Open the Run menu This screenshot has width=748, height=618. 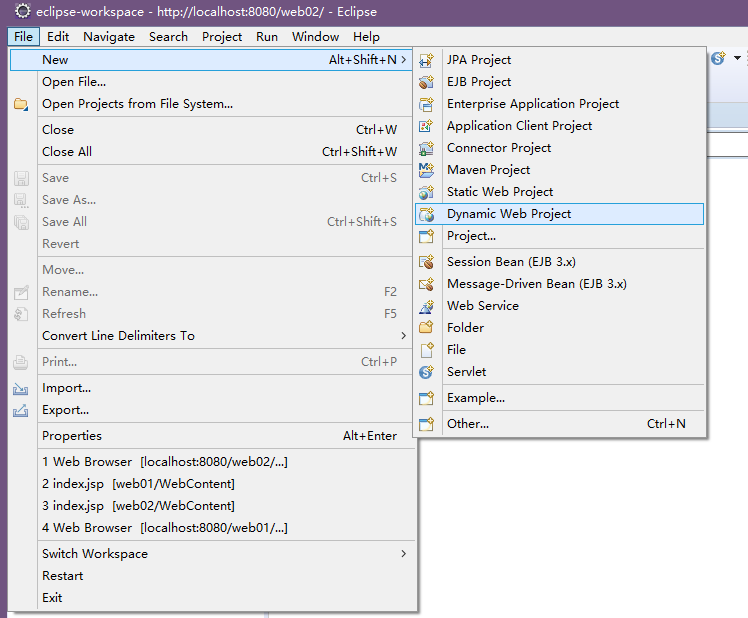point(267,37)
